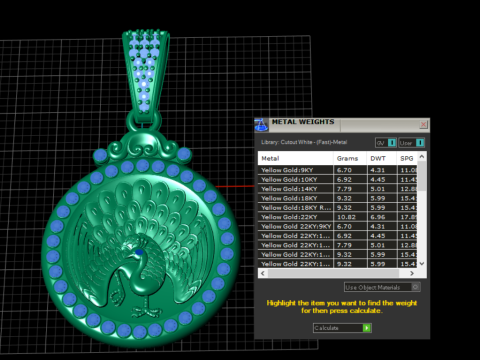Select the Yellow Gold:18KY row
Image resolution: width=480 pixels, height=360 pixels.
click(x=337, y=198)
